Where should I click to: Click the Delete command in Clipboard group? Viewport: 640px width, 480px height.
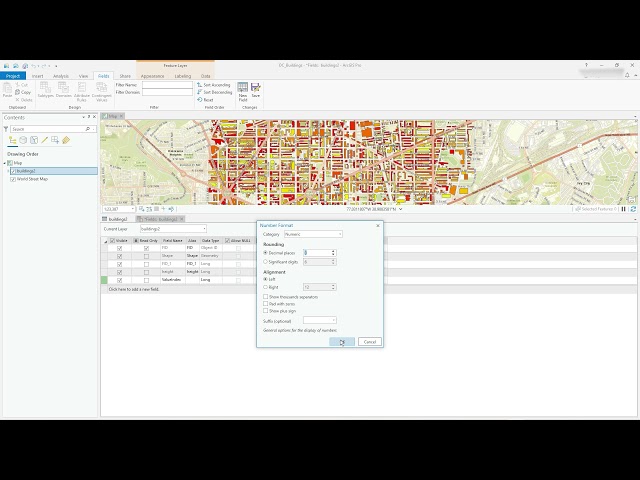click(24, 100)
